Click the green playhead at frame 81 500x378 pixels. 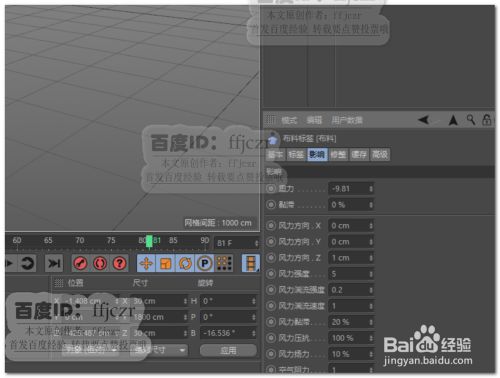click(x=149, y=241)
